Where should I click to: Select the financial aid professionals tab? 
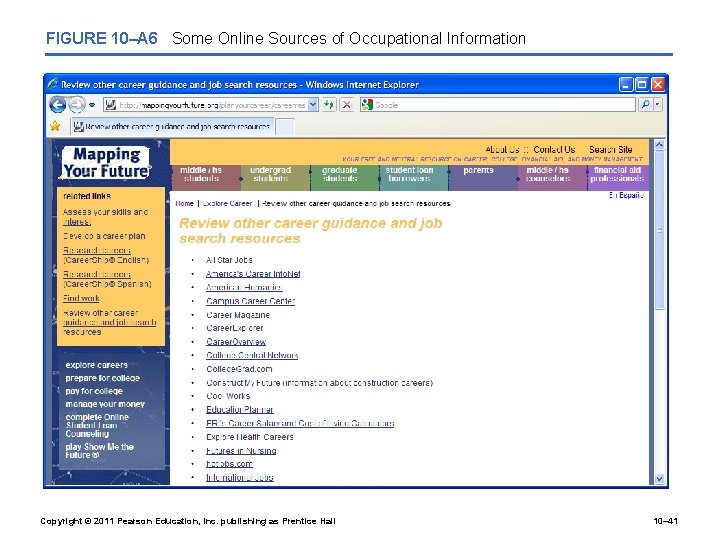point(618,178)
